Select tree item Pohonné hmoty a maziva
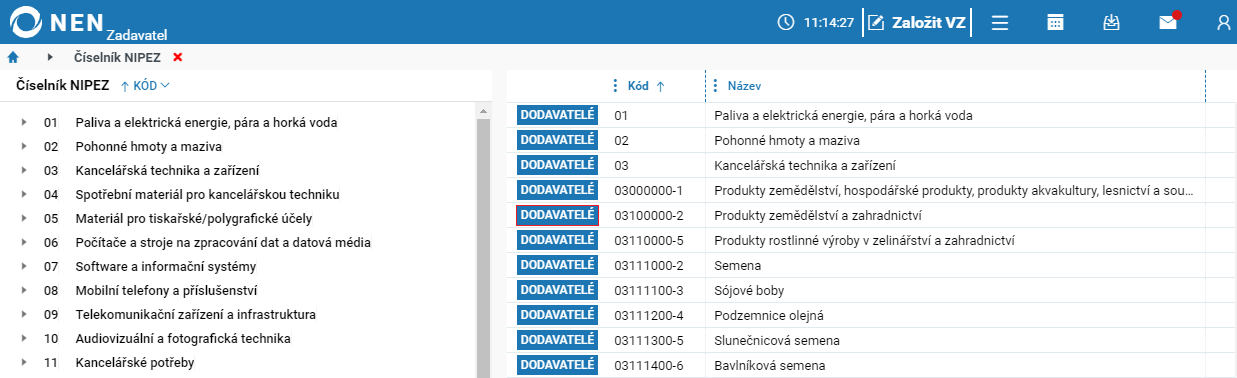The width and height of the screenshot is (1237, 378). click(x=148, y=147)
